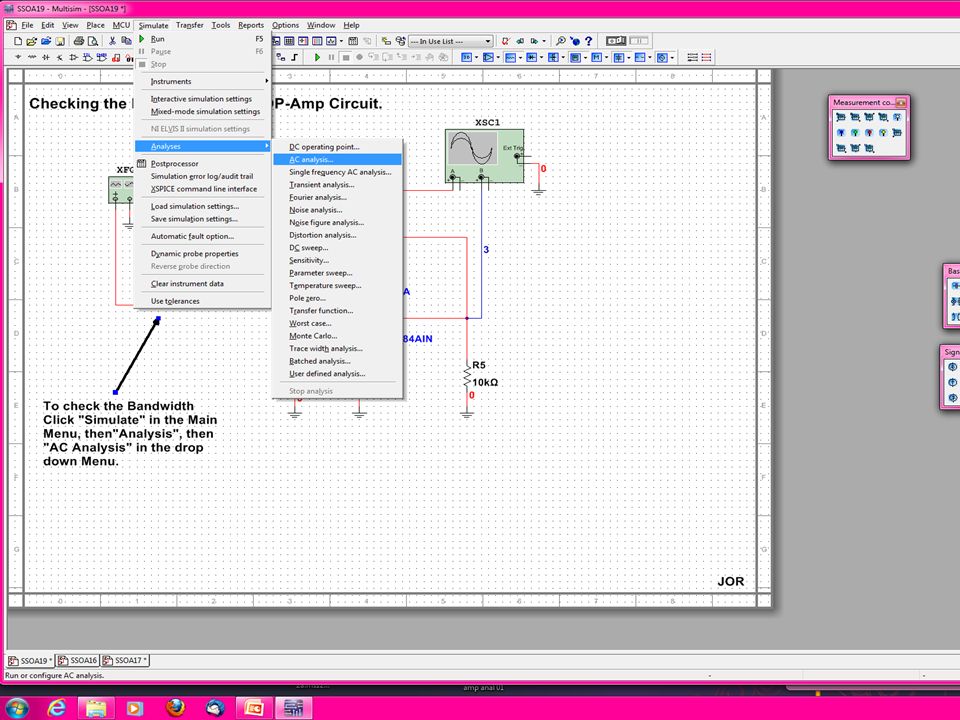Choose Use tolerances in Simulate menu
960x720 pixels.
click(203, 301)
